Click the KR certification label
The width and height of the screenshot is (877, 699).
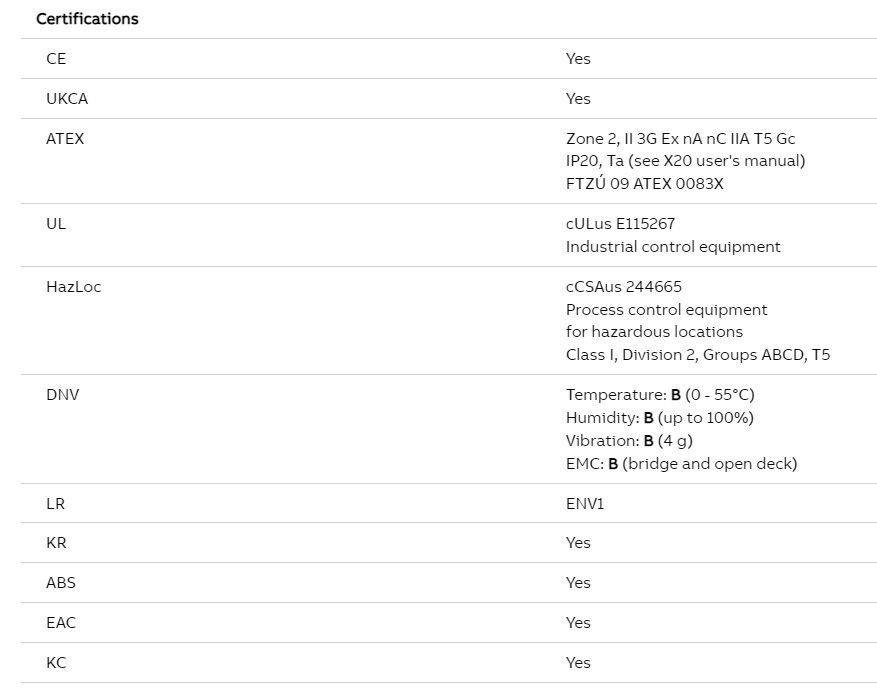(56, 543)
